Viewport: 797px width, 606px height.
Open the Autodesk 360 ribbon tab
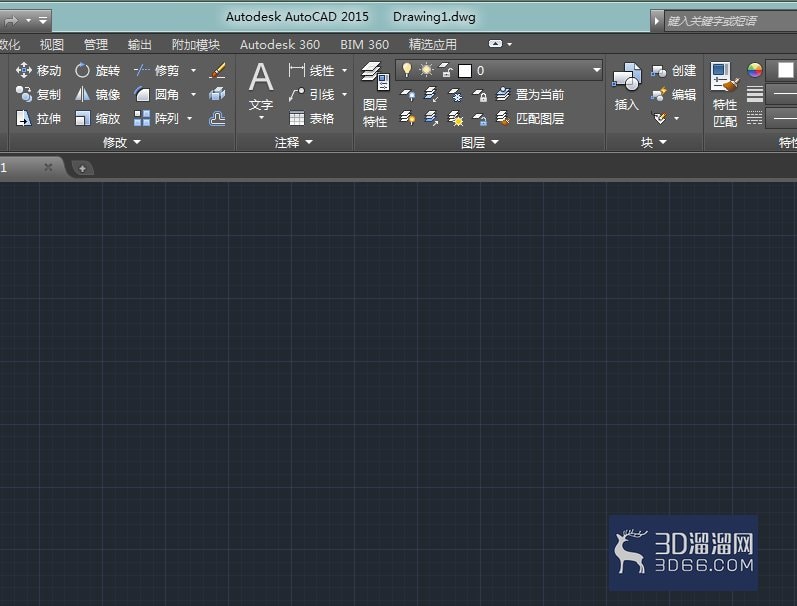[x=280, y=45]
